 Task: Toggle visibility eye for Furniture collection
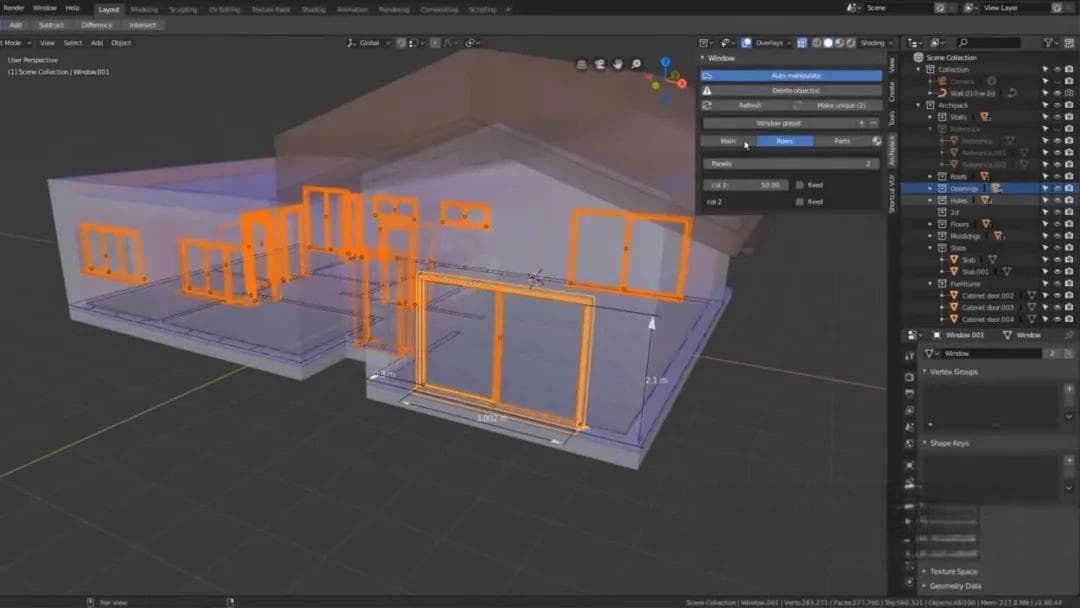coord(1057,284)
